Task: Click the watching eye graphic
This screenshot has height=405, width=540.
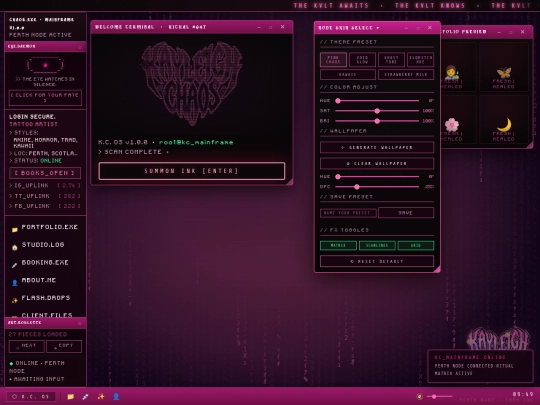Action: tap(45, 65)
